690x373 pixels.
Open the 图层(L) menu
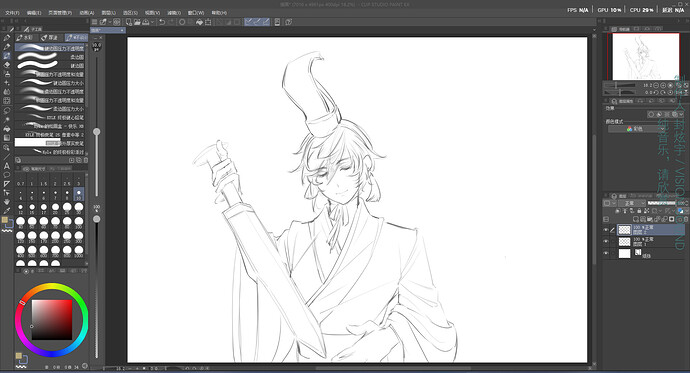coord(109,13)
